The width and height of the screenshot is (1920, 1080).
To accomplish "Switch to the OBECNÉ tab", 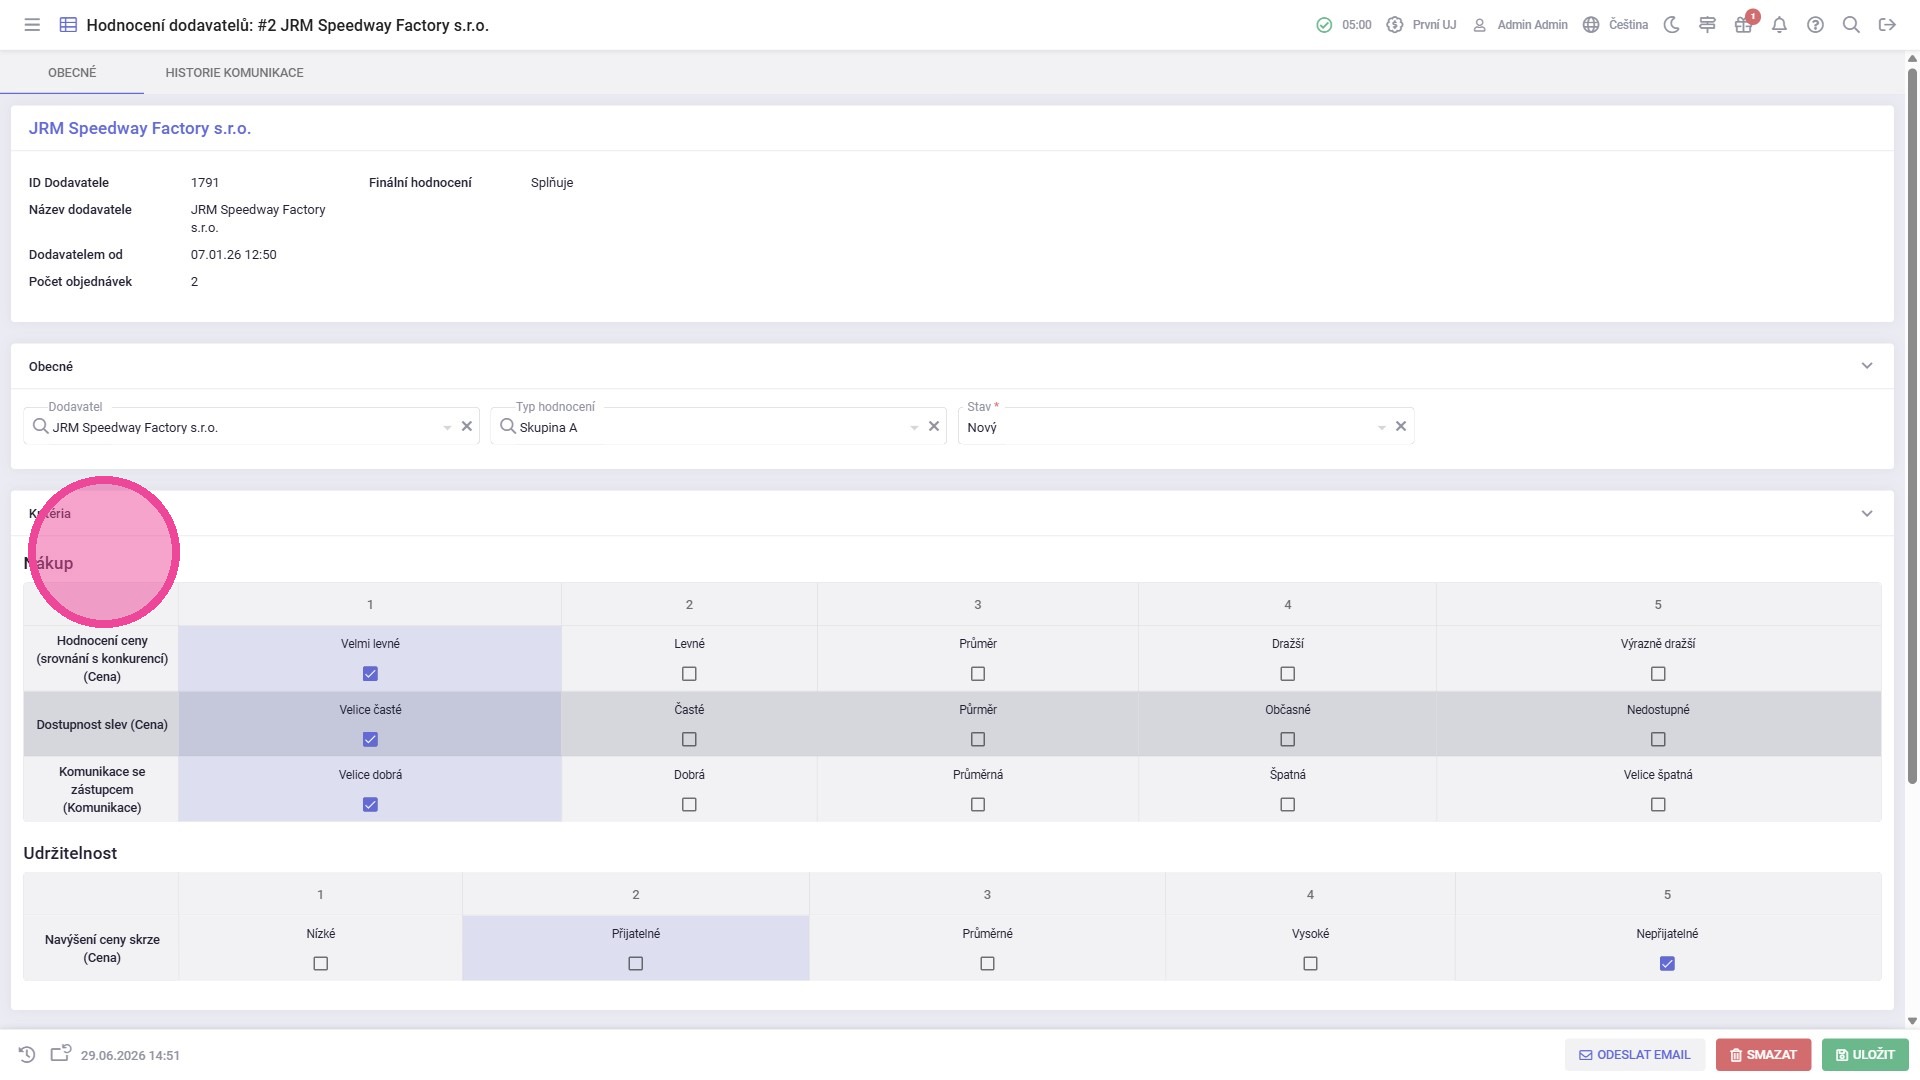I will pyautogui.click(x=72, y=73).
